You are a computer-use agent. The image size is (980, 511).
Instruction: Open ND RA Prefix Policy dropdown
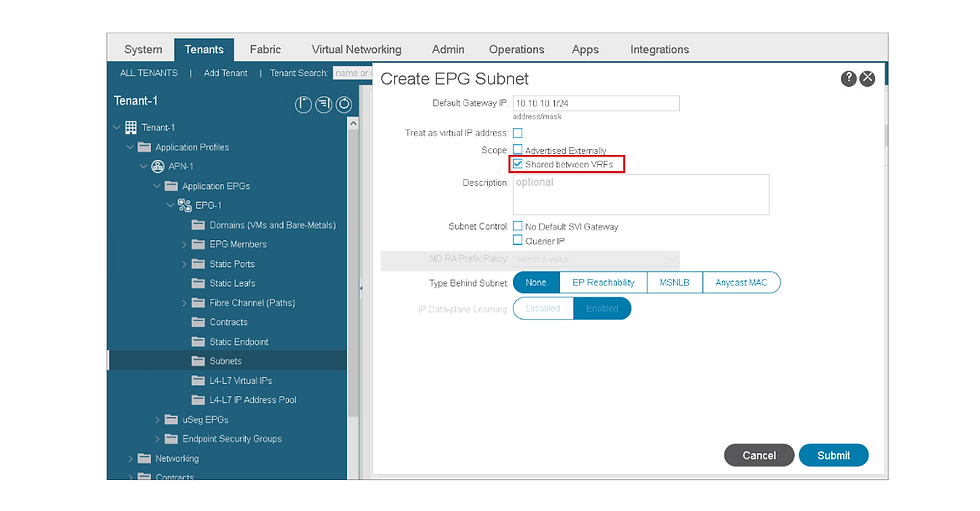[x=596, y=259]
